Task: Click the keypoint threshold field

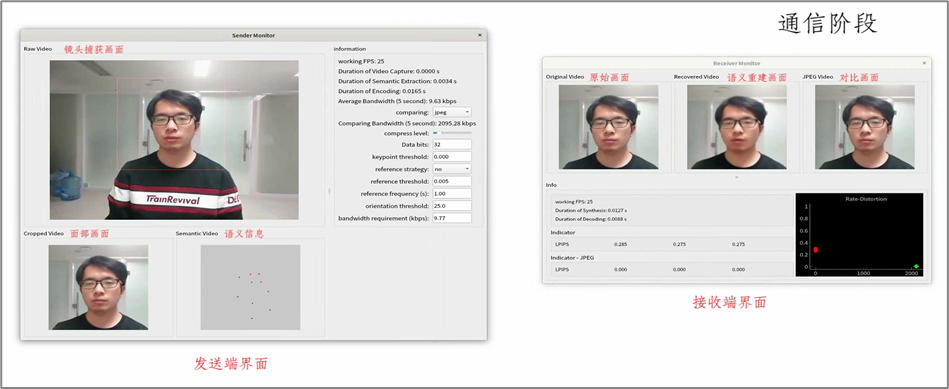Action: point(452,157)
